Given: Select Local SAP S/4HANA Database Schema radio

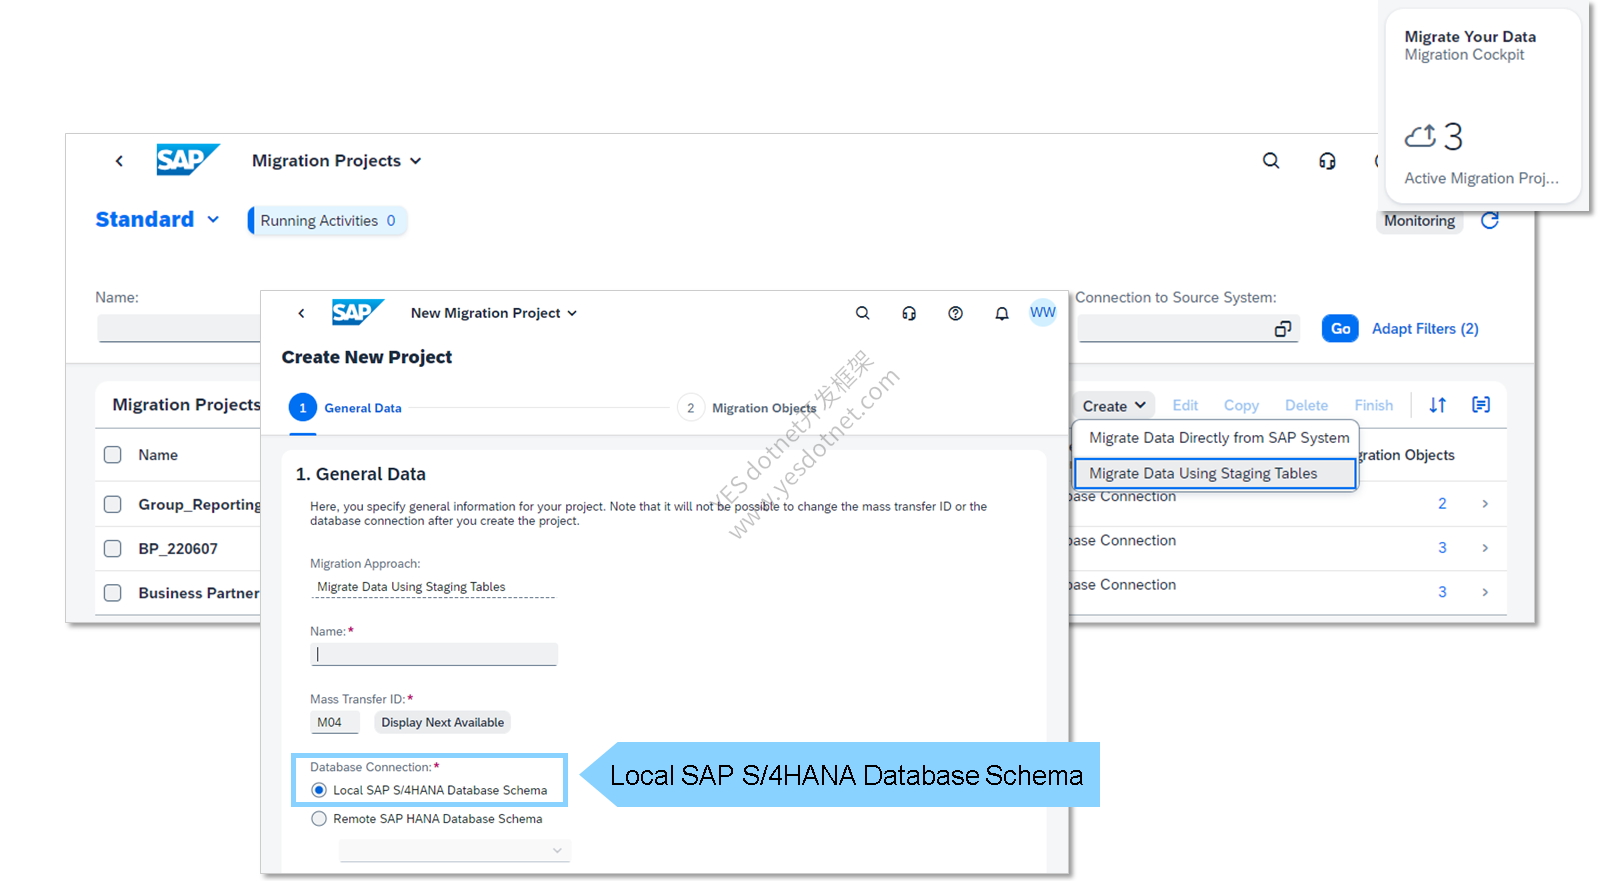Looking at the screenshot, I should (x=319, y=790).
